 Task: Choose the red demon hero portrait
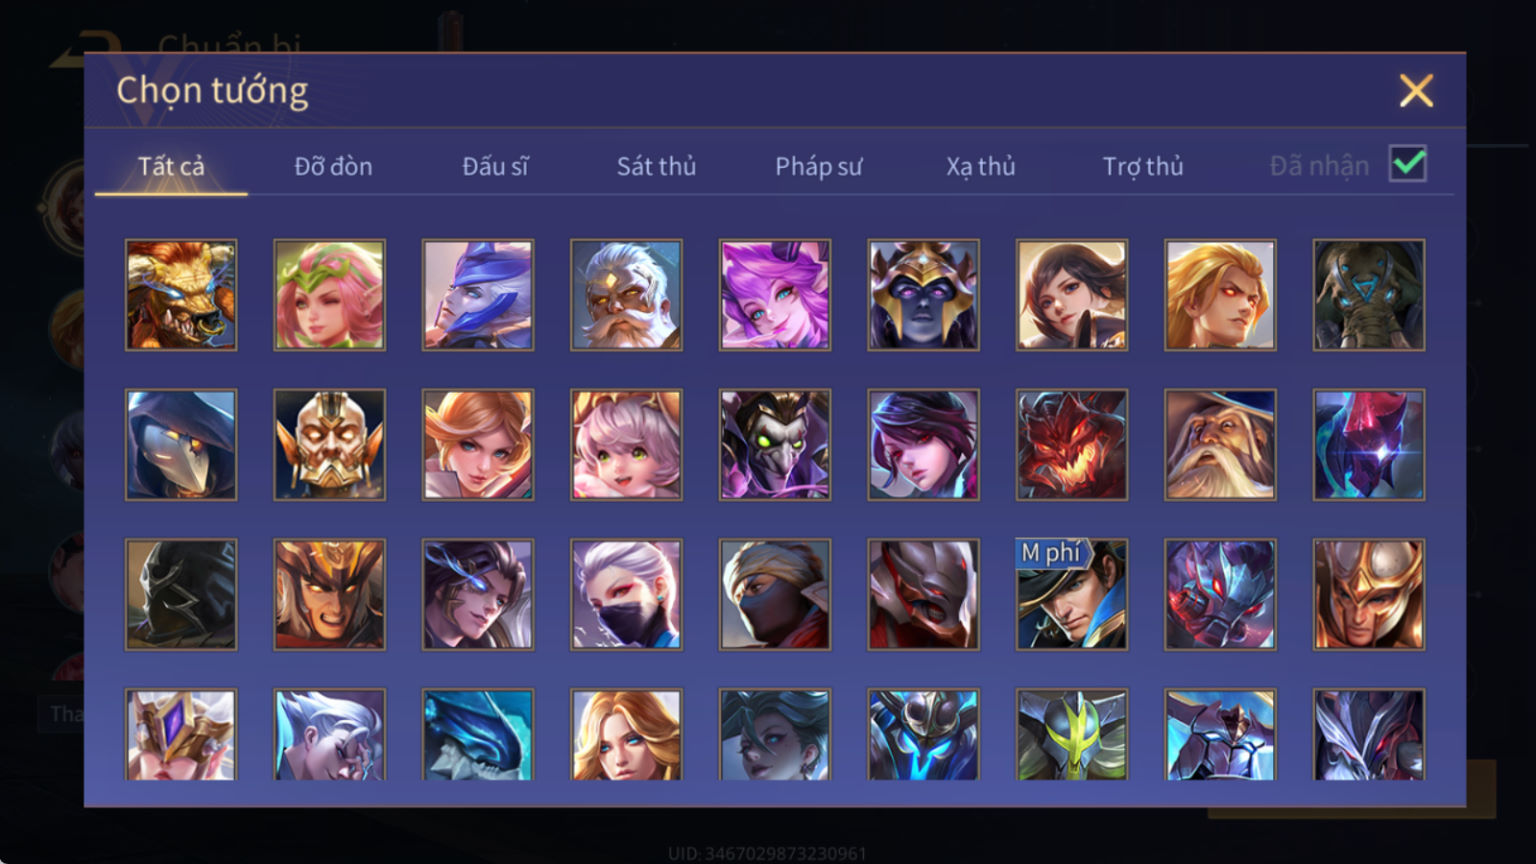pyautogui.click(x=1072, y=445)
